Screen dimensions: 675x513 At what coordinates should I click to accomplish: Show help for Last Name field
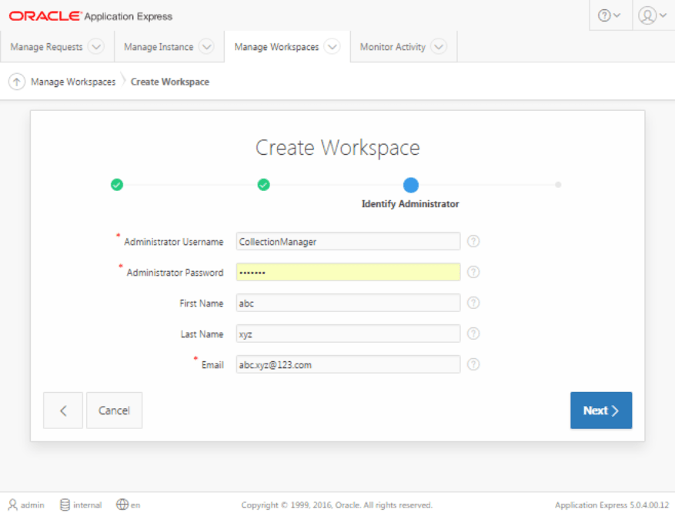pyautogui.click(x=473, y=334)
